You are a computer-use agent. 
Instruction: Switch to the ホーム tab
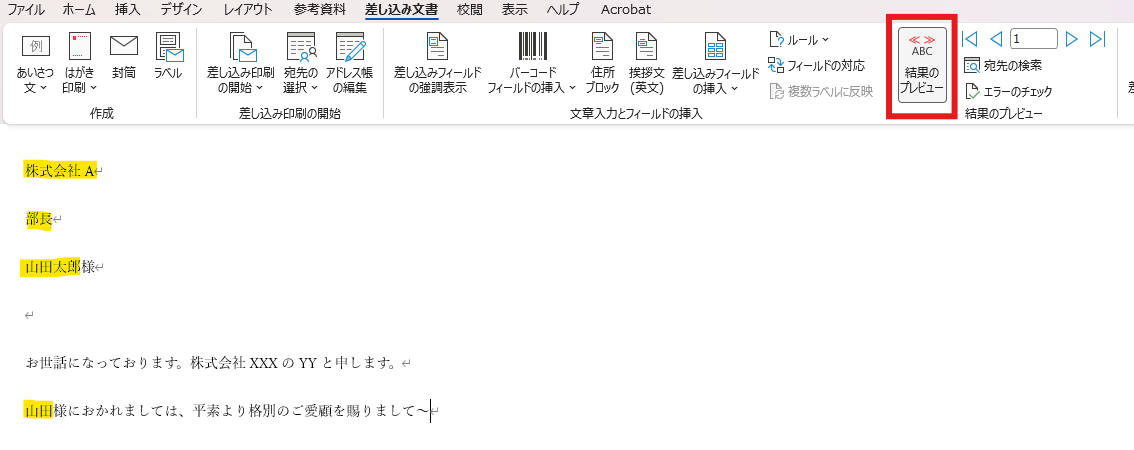[x=78, y=10]
